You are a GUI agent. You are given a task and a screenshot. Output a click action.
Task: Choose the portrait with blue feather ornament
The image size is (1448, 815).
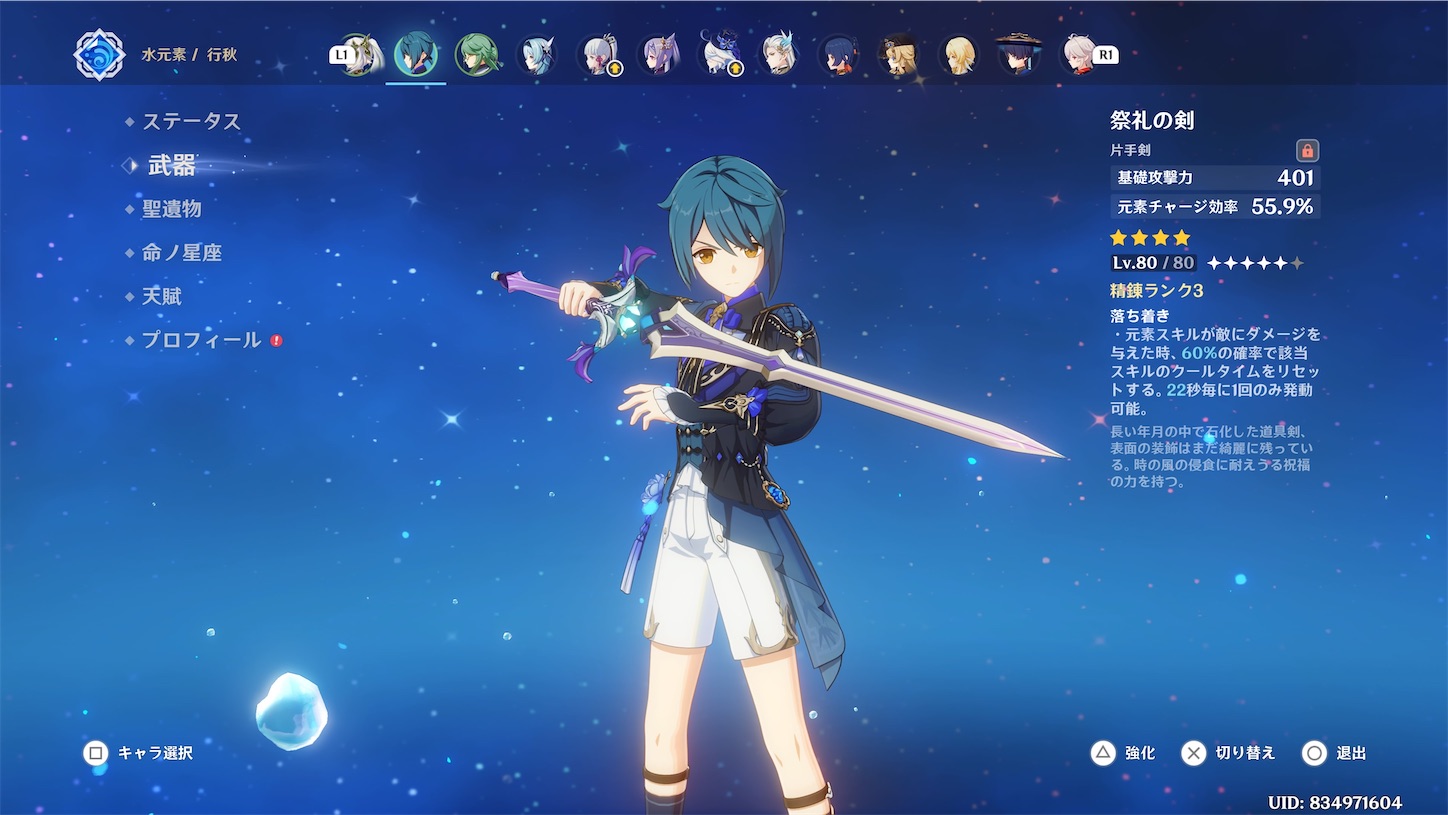click(x=780, y=55)
